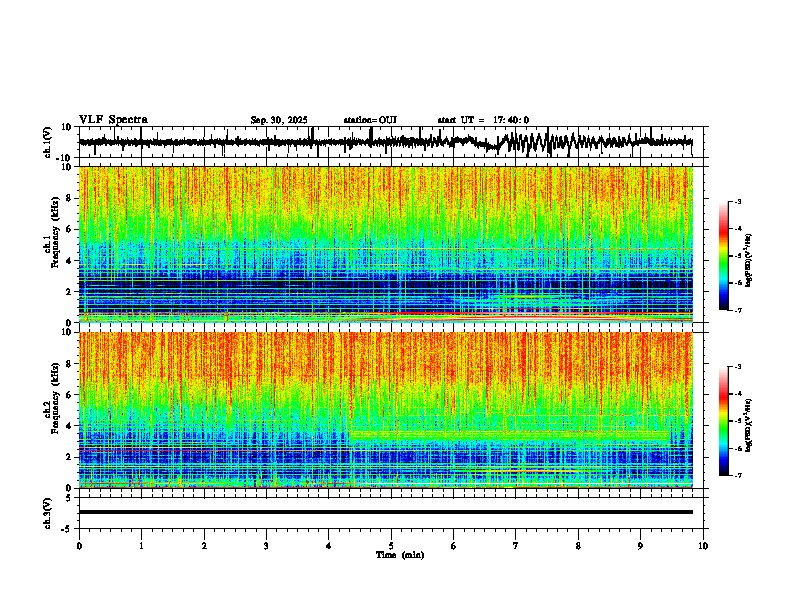Click inside the ch.2 spectrogram panel
This screenshot has height=612, width=792.
(x=386, y=410)
